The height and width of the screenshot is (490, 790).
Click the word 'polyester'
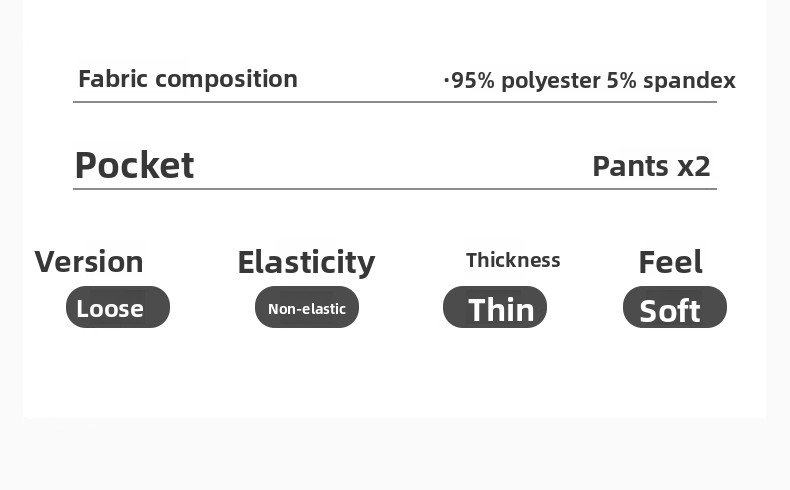(x=551, y=82)
